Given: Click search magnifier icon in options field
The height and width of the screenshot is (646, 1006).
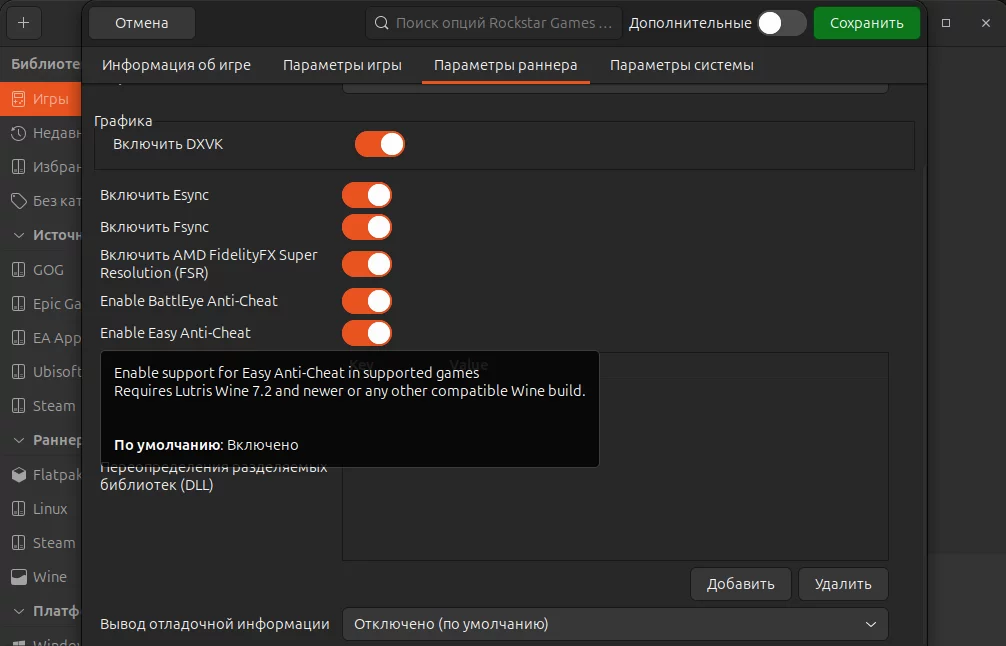Looking at the screenshot, I should click(381, 23).
